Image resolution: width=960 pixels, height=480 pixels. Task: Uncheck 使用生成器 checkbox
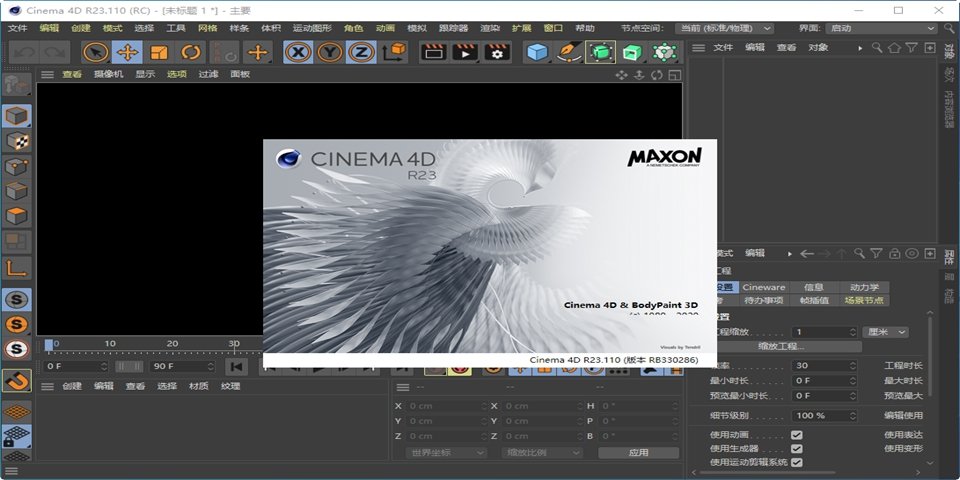tap(797, 448)
